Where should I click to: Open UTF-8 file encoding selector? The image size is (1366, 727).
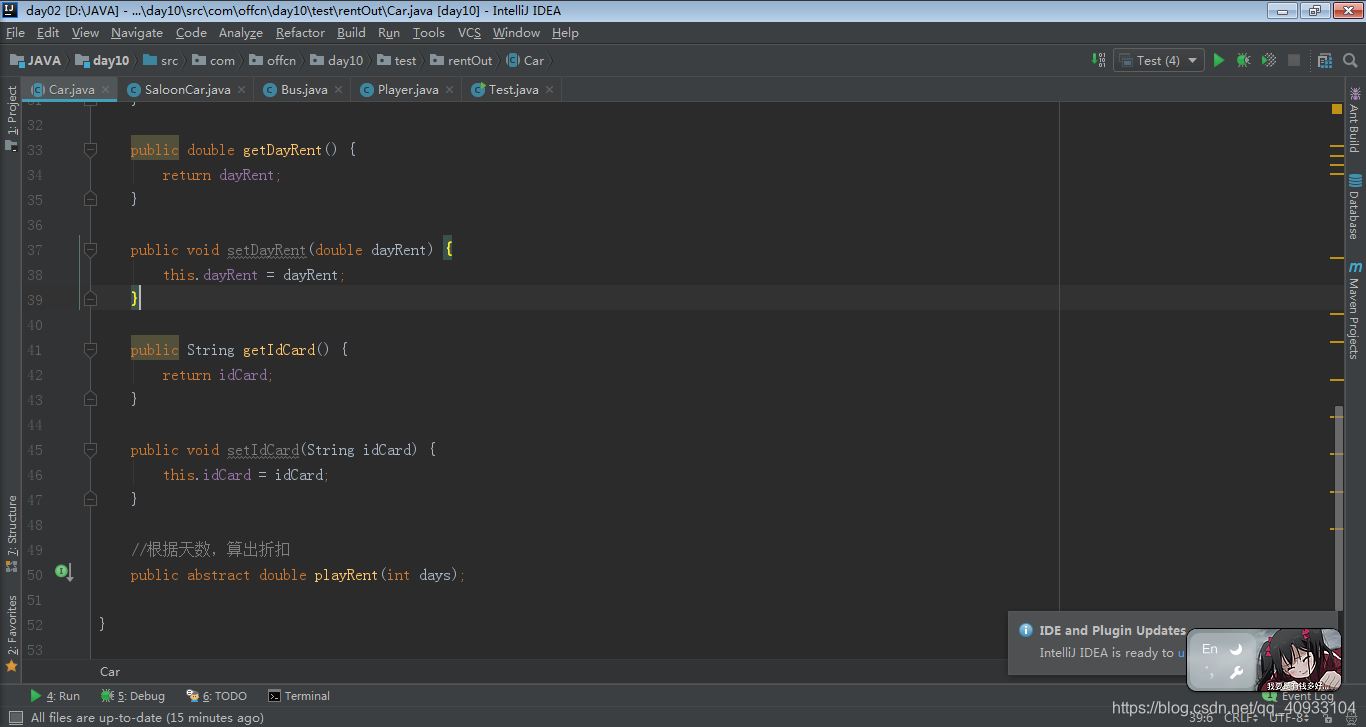click(1288, 717)
